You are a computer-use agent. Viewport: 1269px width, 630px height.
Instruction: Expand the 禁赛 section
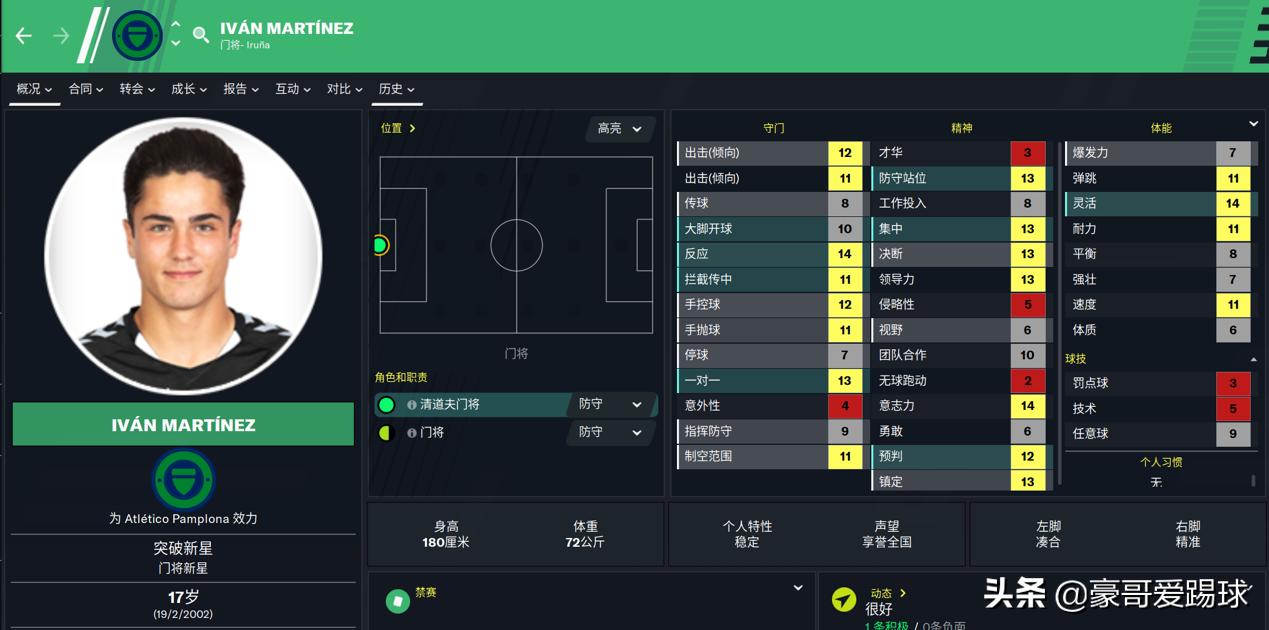point(797,589)
